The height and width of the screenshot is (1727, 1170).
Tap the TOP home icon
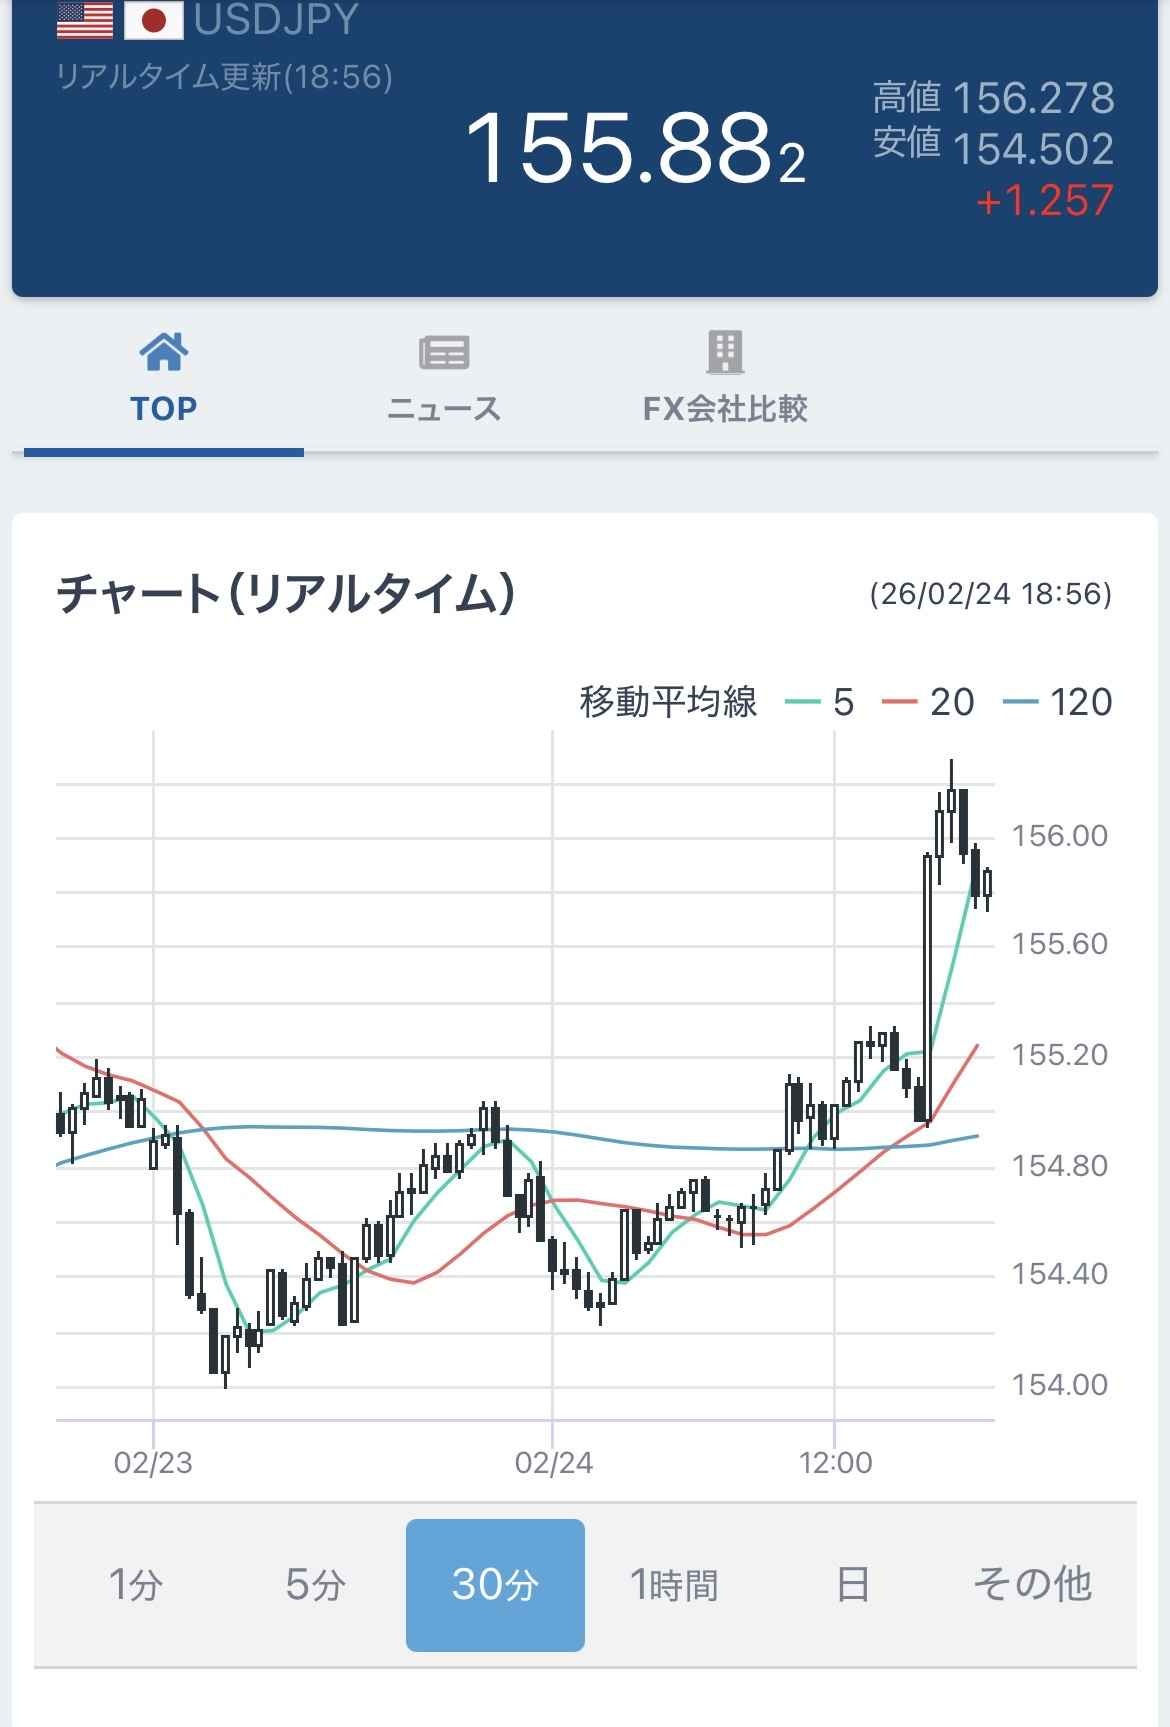tap(163, 352)
